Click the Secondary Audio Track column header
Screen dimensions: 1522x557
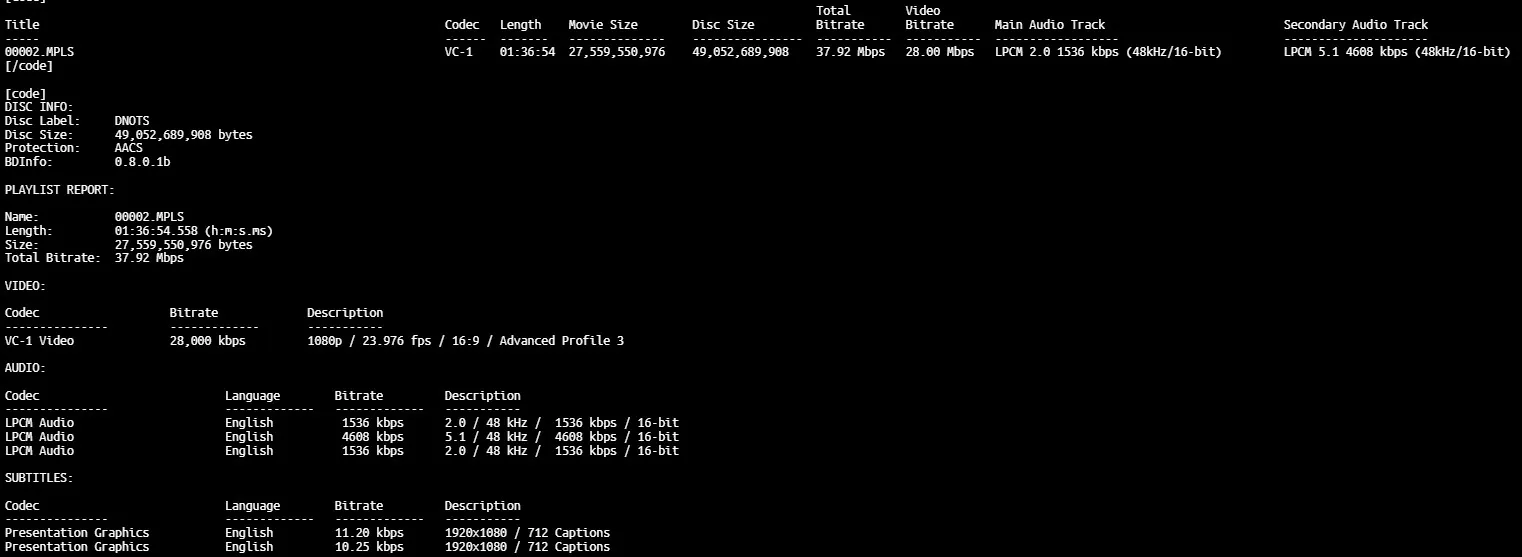click(x=1355, y=25)
